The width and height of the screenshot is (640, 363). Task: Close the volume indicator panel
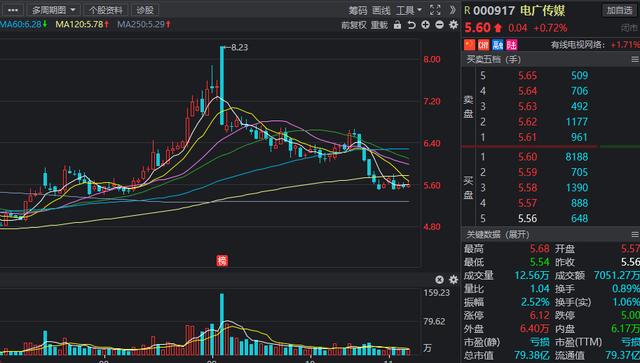tap(439, 280)
